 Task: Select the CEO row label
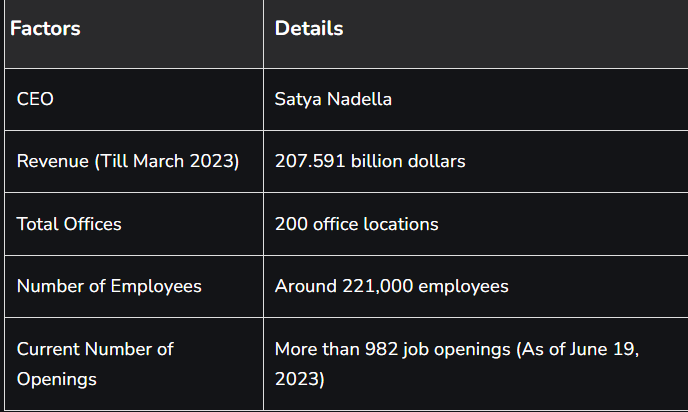click(34, 100)
